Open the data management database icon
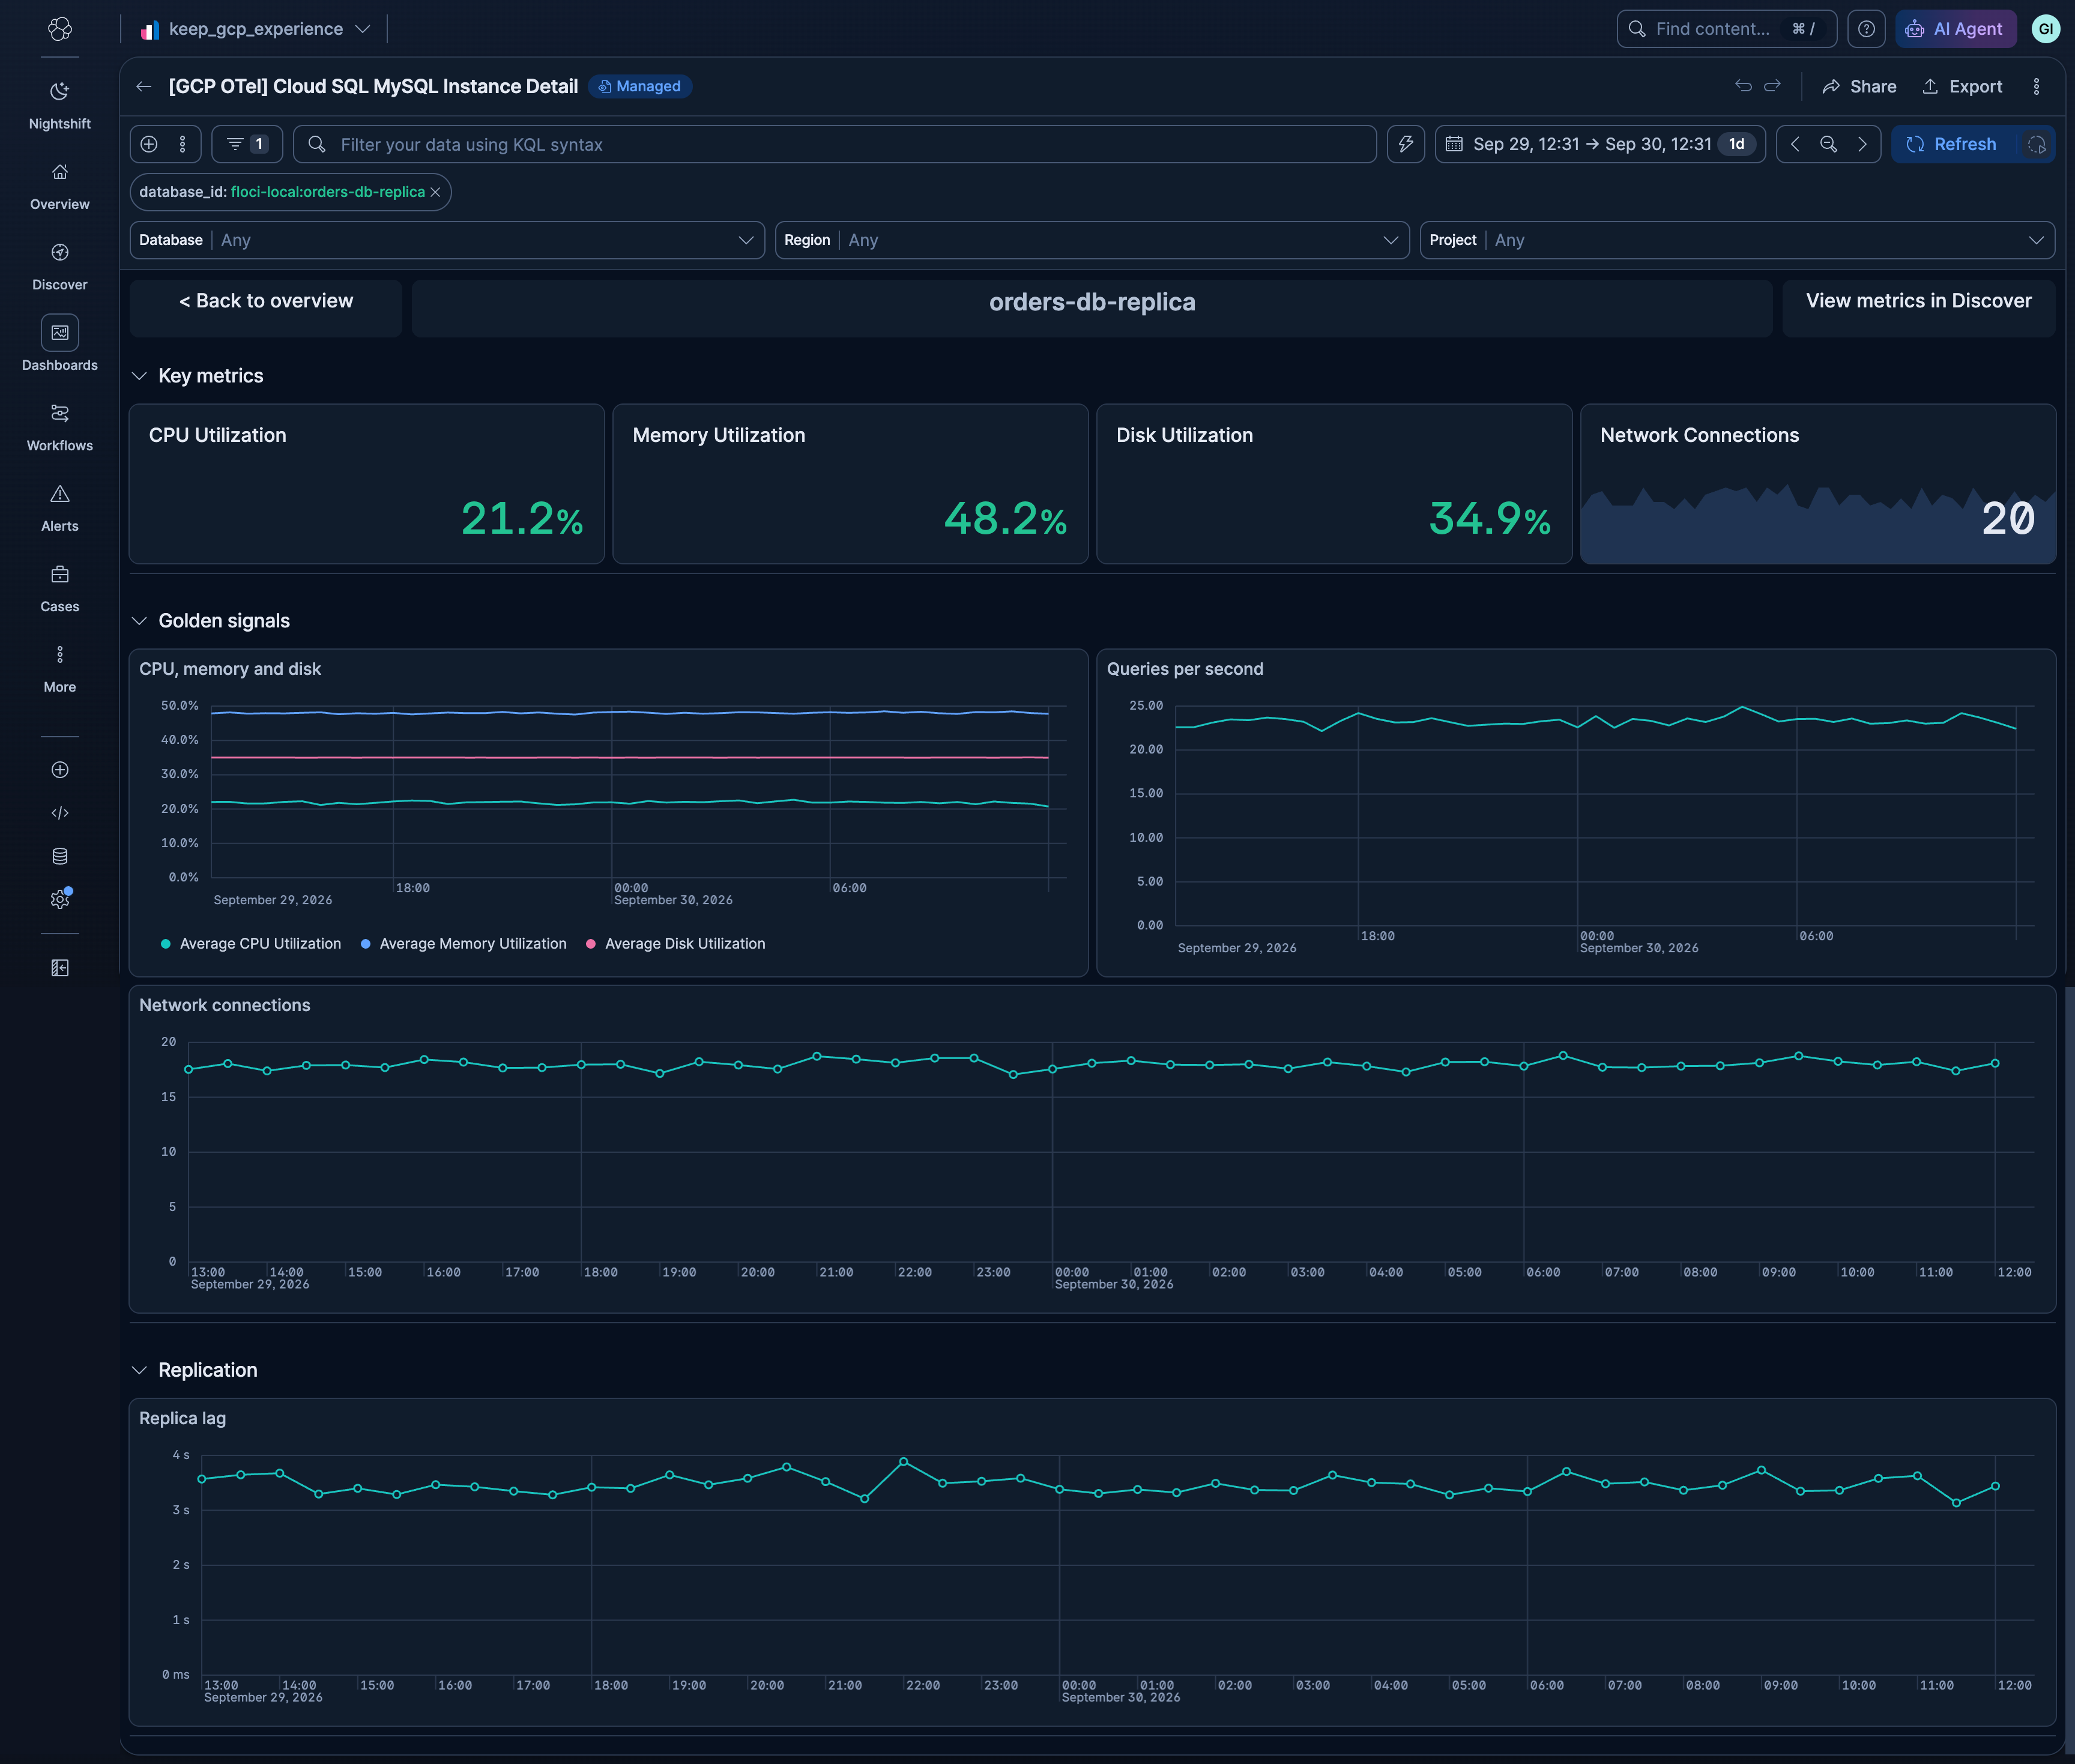 point(60,856)
